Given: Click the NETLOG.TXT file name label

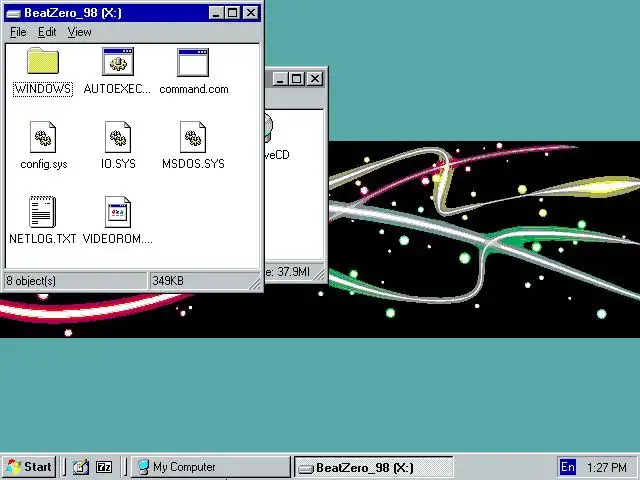Looking at the screenshot, I should pos(42,239).
